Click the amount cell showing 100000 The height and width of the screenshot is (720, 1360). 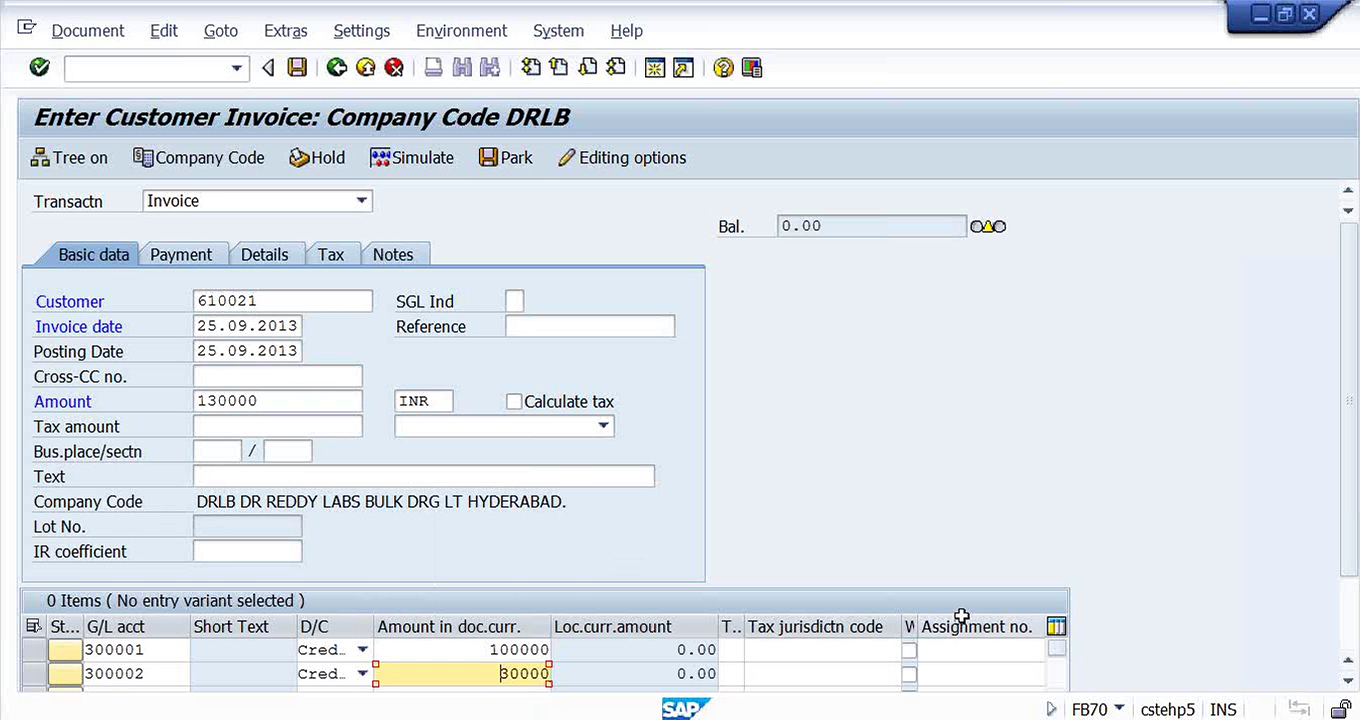462,650
